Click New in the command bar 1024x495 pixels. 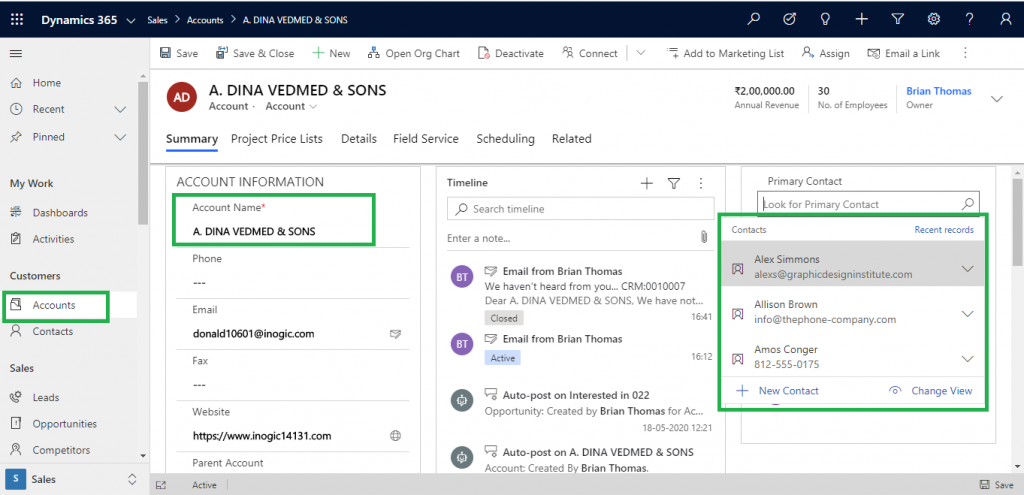(x=331, y=54)
